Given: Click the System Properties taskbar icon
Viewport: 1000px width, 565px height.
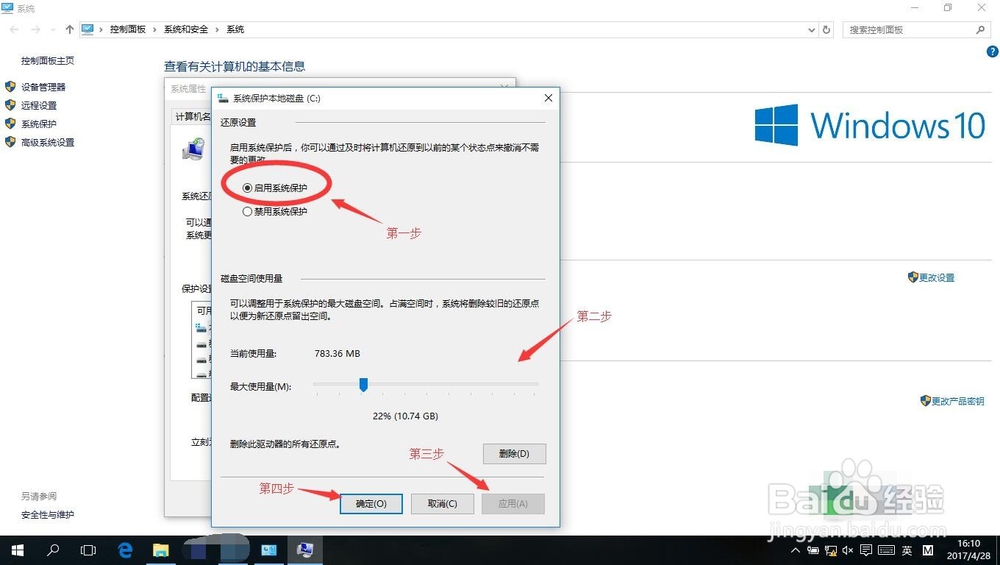Looking at the screenshot, I should tap(305, 550).
